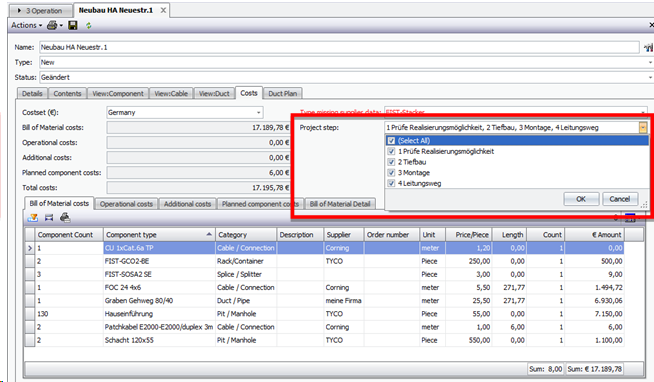Click the sort arrow in Component type header
This screenshot has height=382, width=654.
tap(209, 234)
